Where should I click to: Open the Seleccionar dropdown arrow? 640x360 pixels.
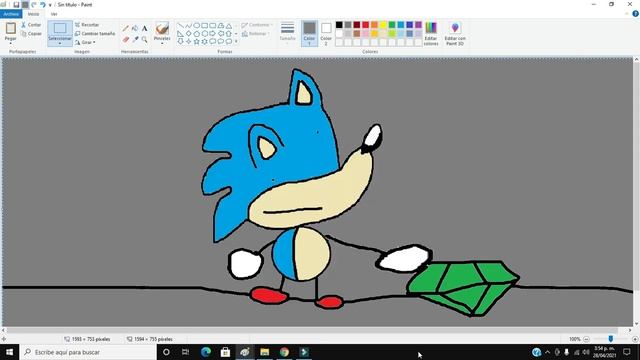pos(60,43)
